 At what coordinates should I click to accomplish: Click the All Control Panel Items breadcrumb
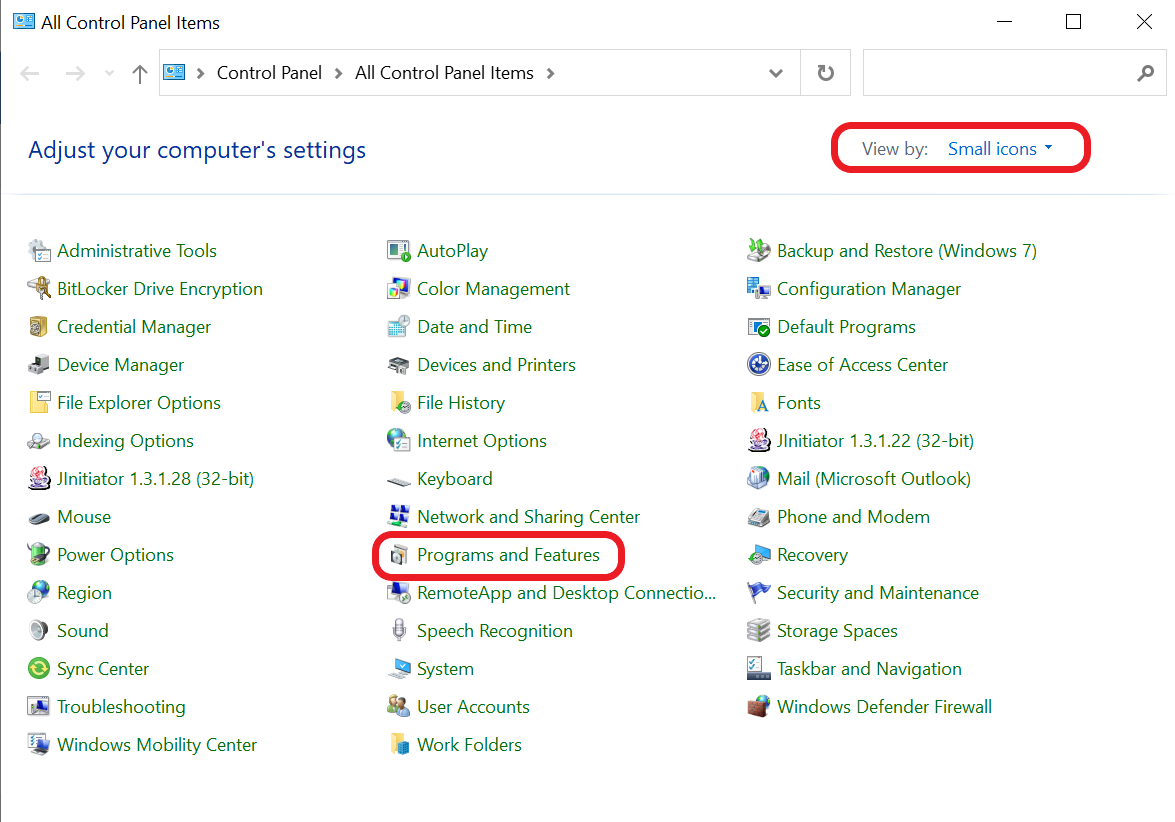pos(443,72)
